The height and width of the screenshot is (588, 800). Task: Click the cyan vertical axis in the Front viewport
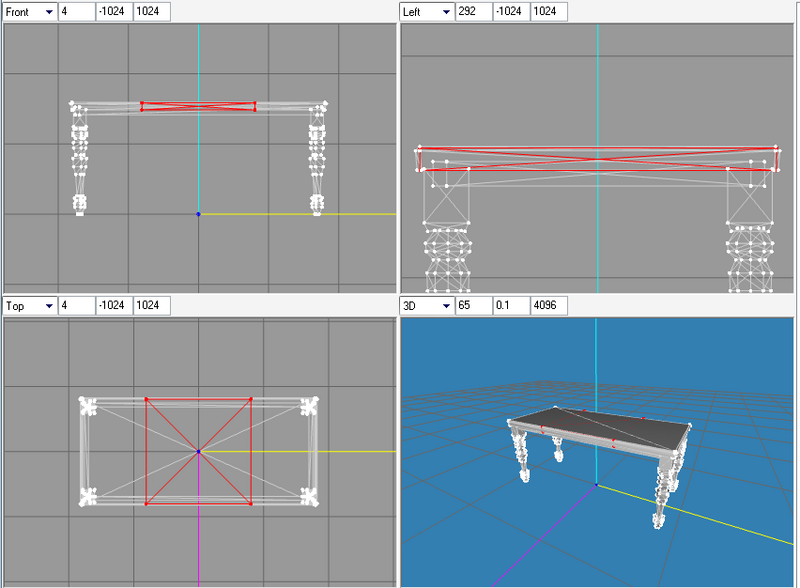(200, 60)
